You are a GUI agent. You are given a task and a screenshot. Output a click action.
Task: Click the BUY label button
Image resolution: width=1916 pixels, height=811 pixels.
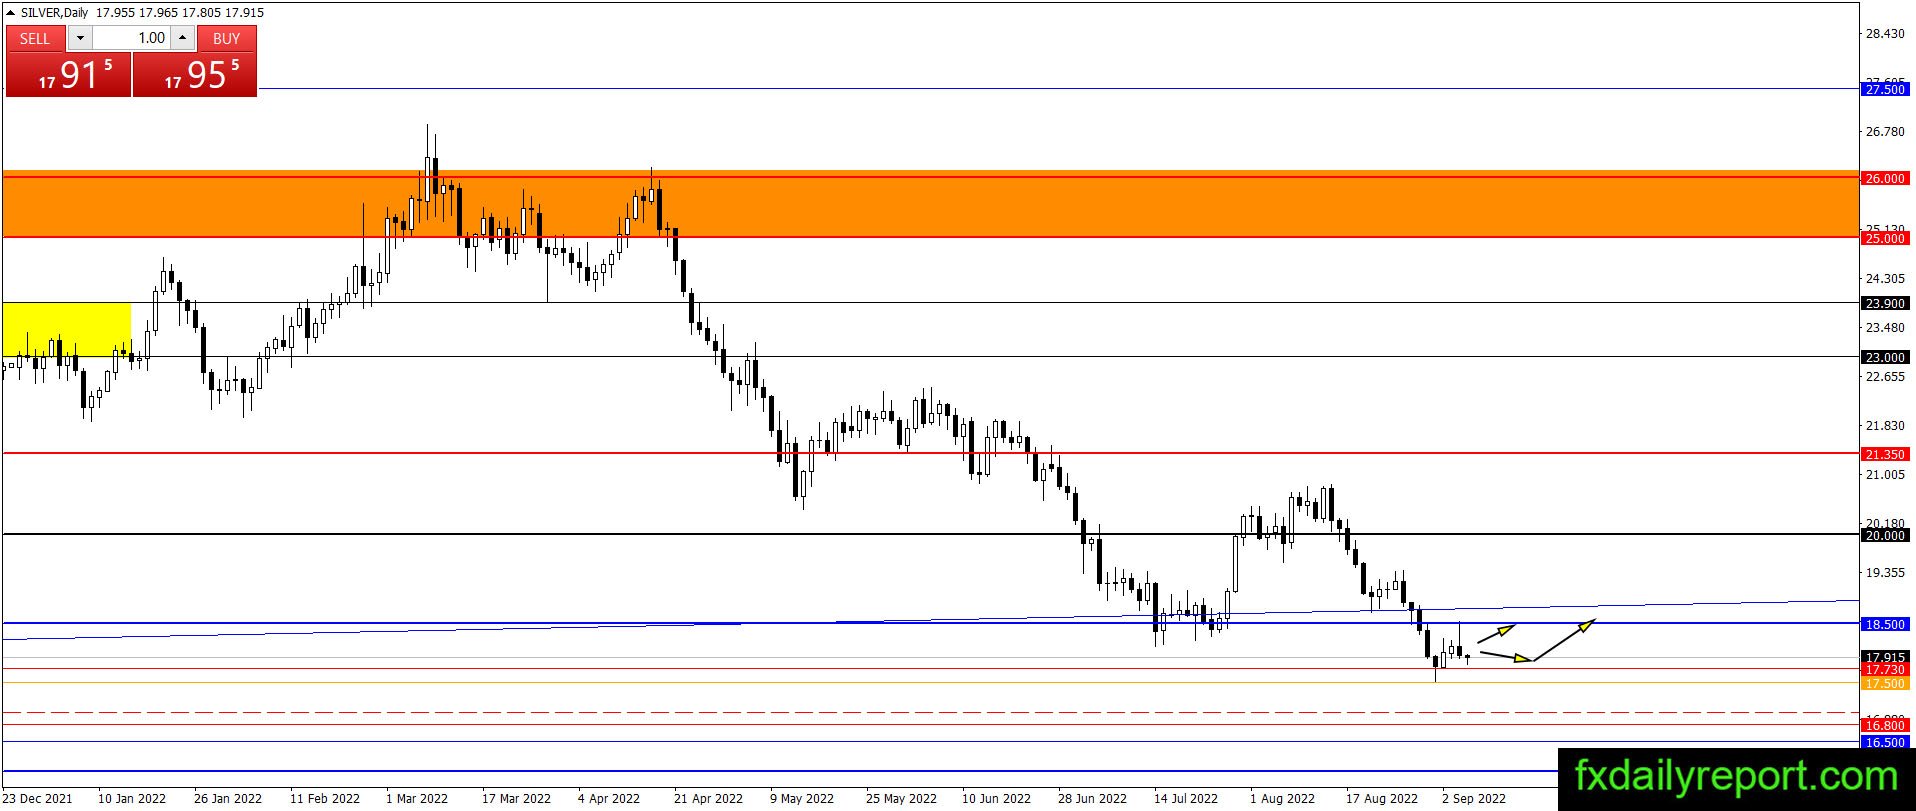227,38
